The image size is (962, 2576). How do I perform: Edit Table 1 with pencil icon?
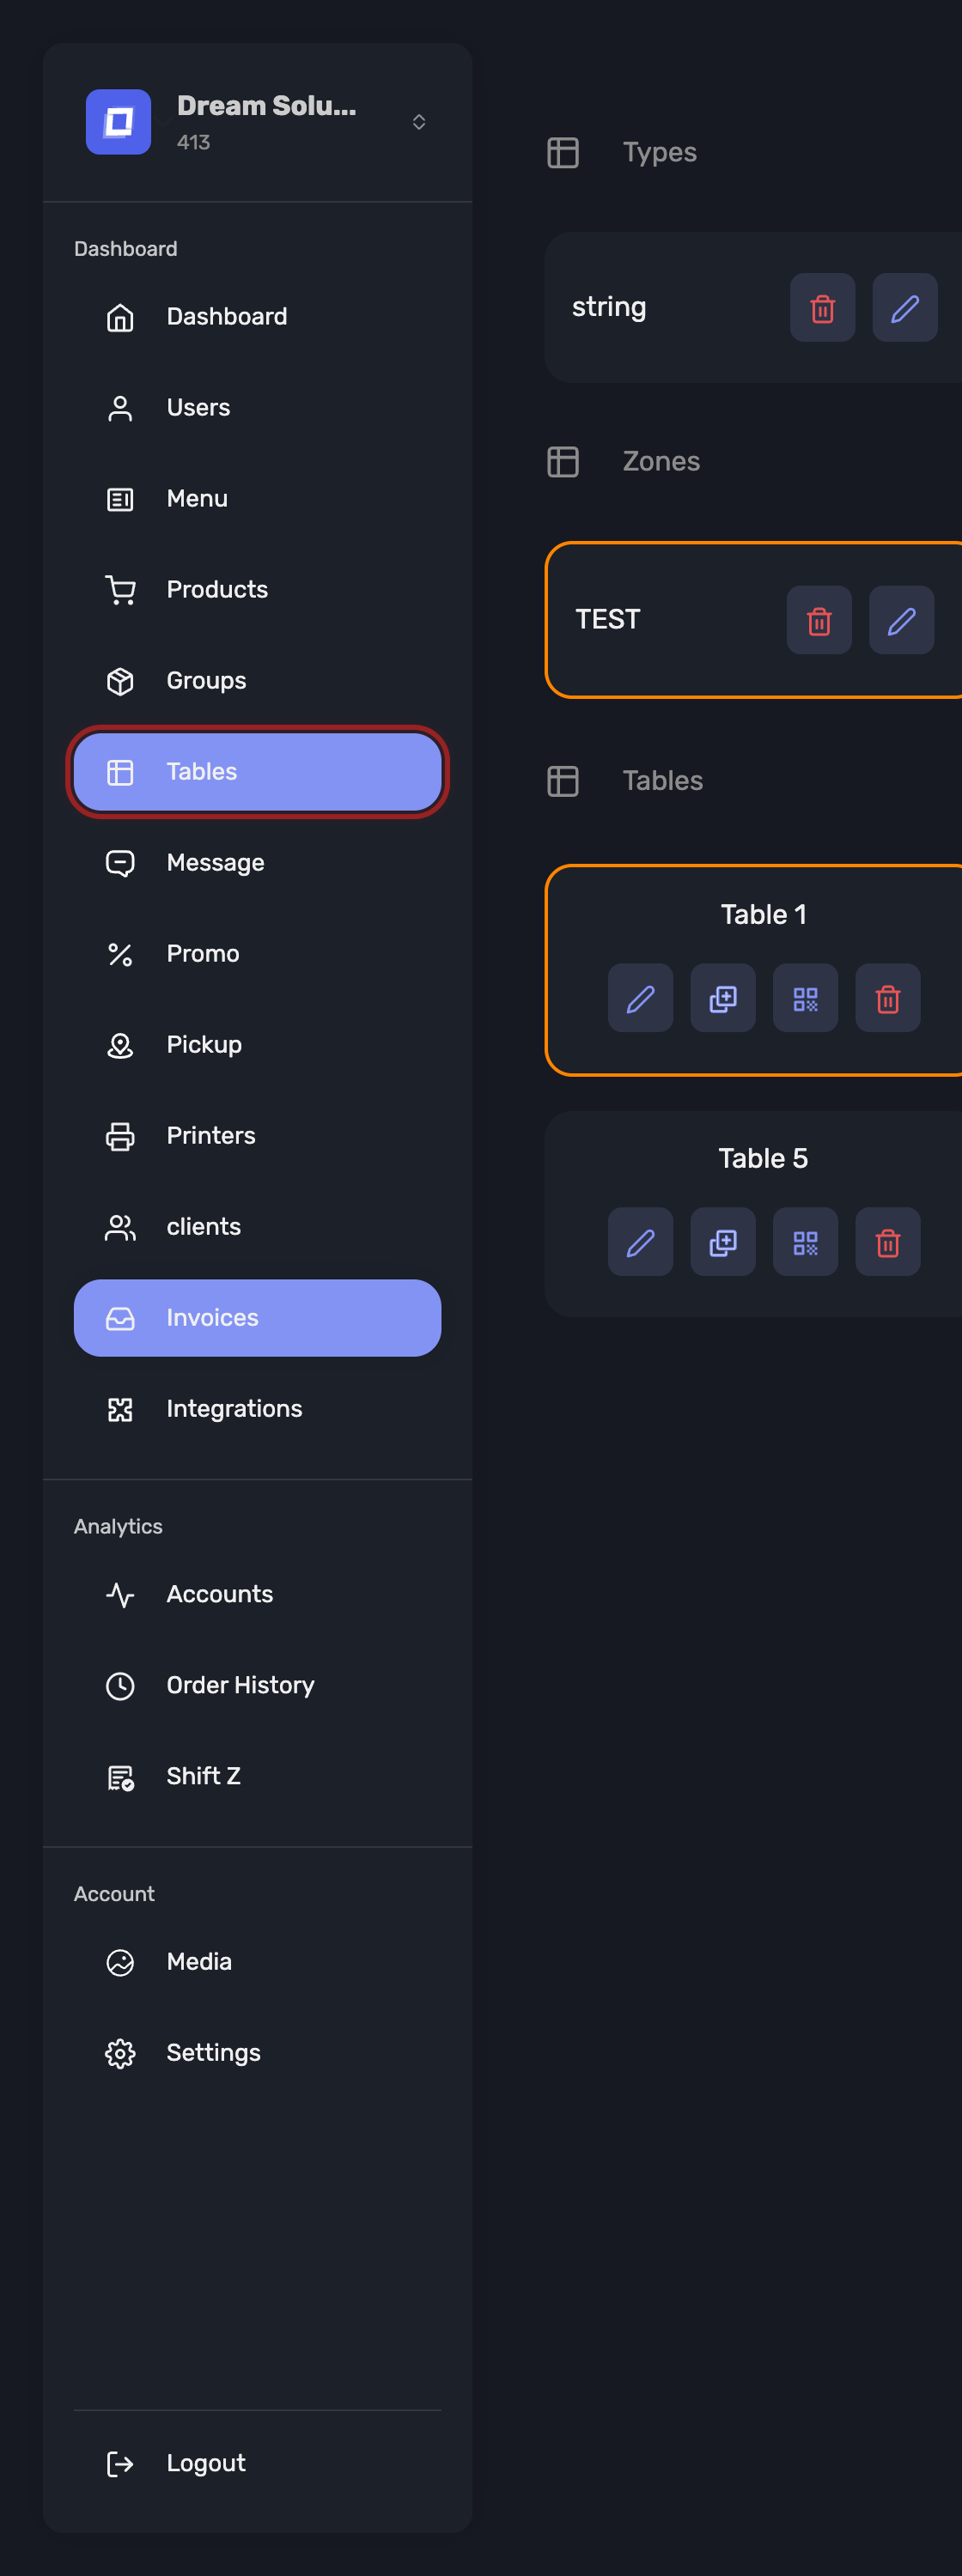coord(640,998)
